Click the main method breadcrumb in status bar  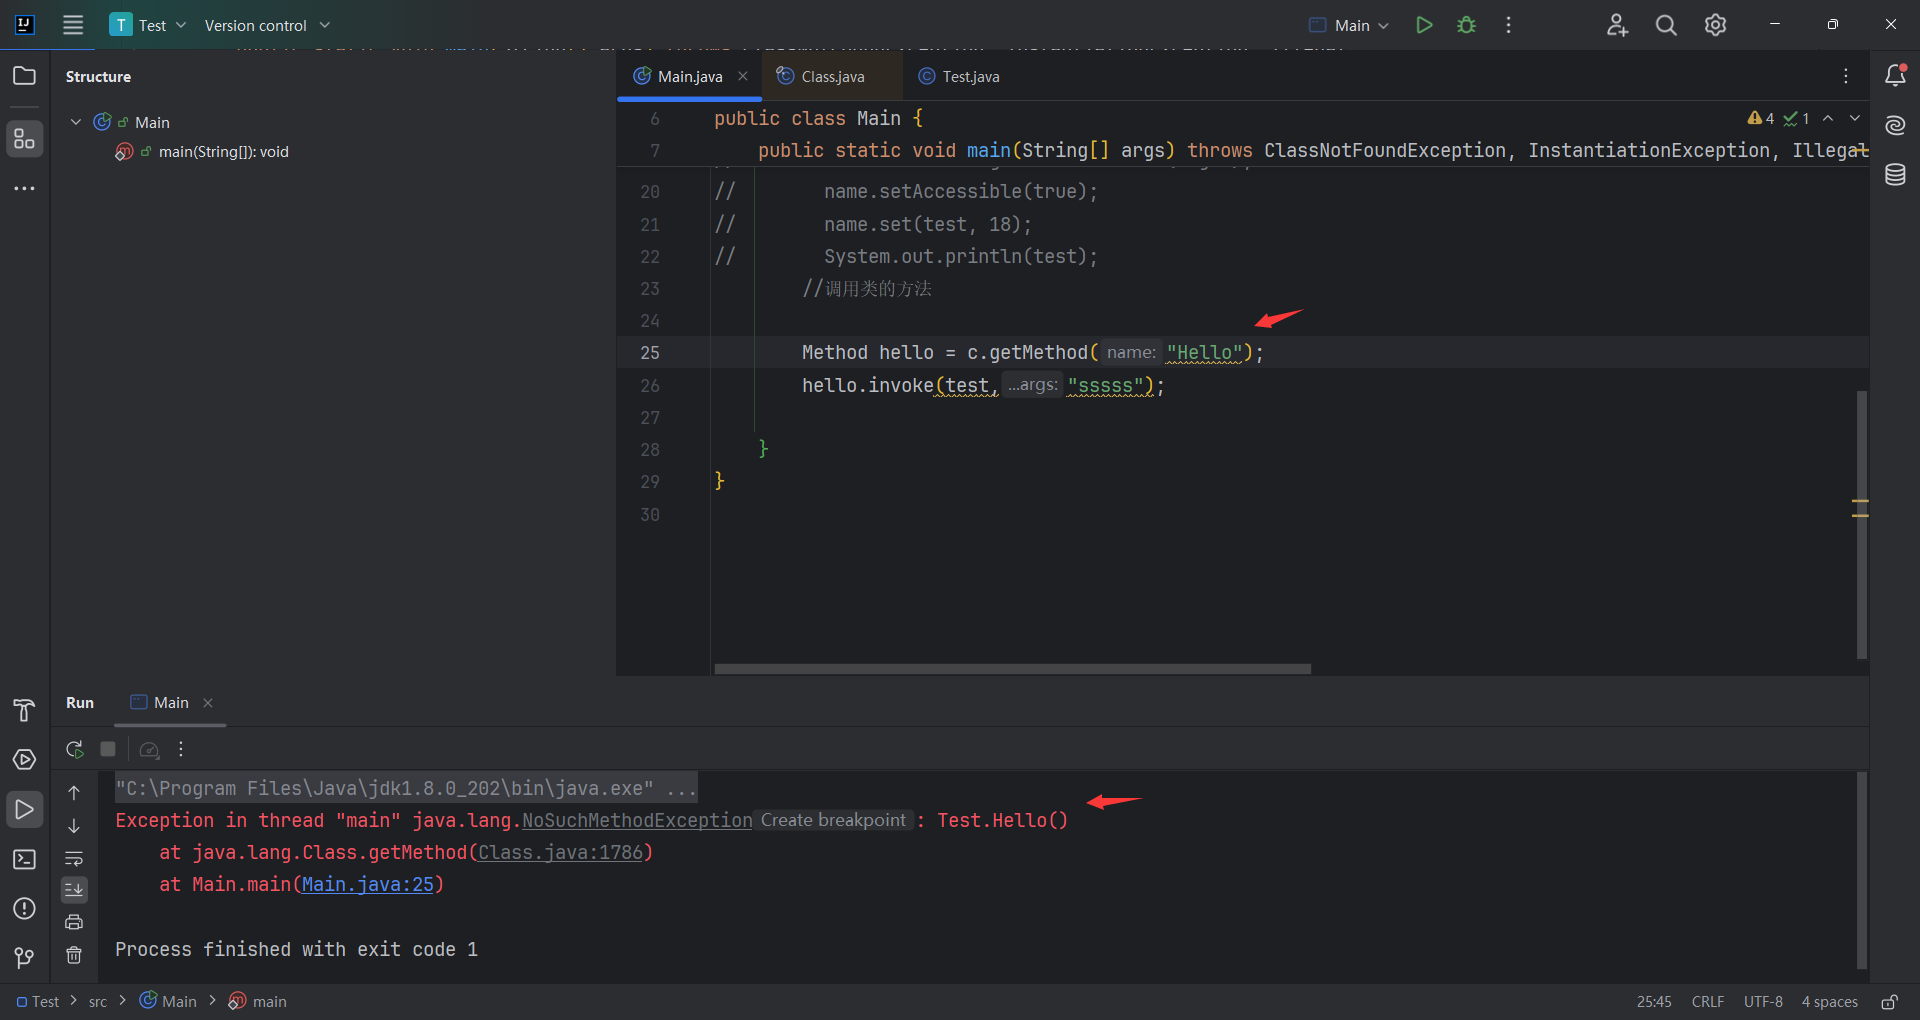pyautogui.click(x=258, y=1002)
